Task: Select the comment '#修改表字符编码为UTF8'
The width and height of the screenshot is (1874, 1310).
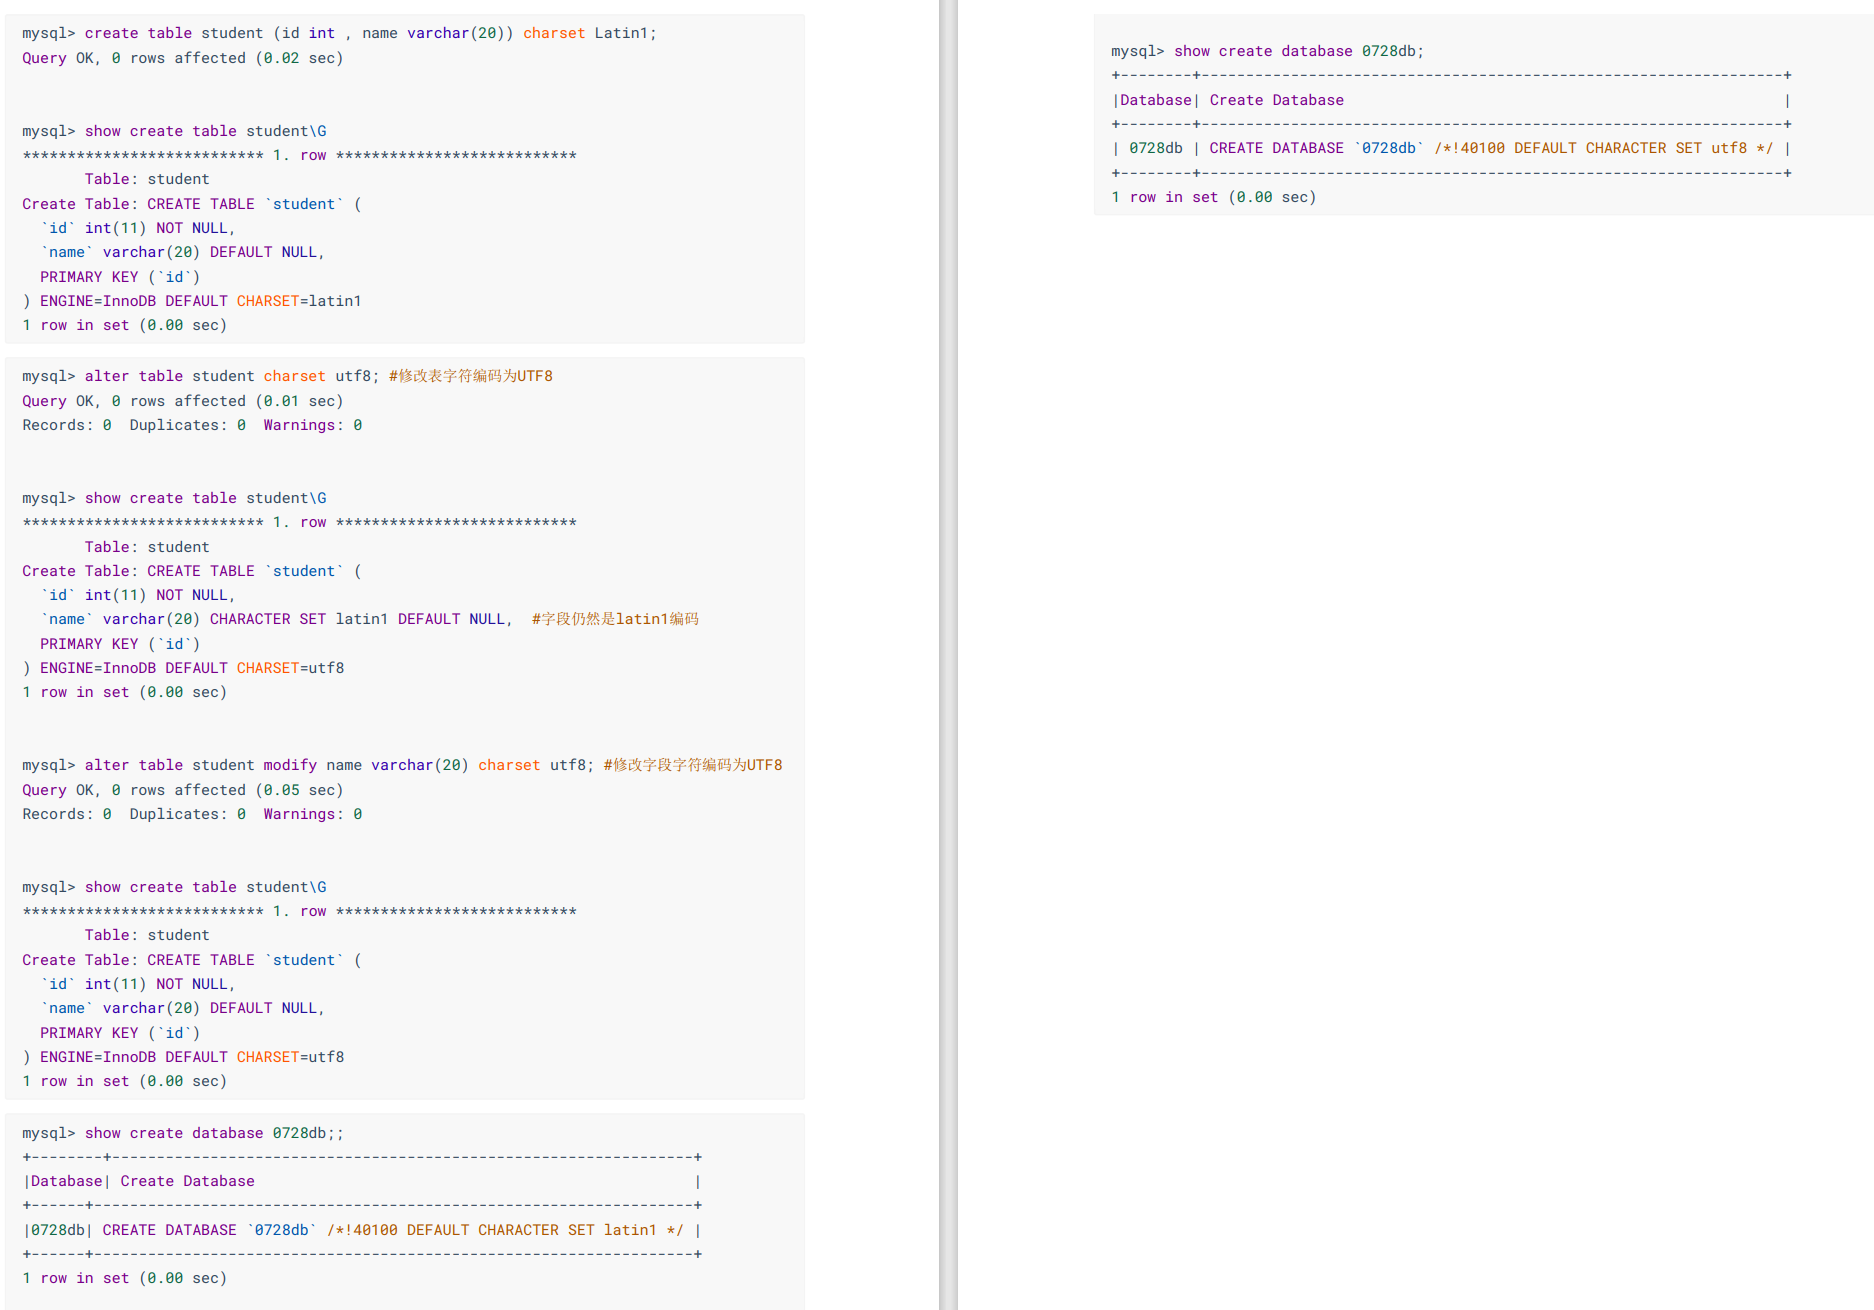Action: 471,376
